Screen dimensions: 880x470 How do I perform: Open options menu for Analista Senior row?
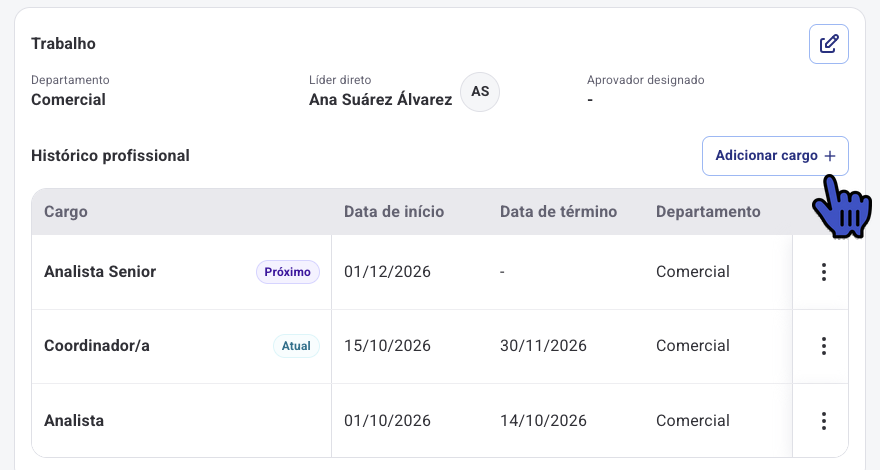(823, 272)
